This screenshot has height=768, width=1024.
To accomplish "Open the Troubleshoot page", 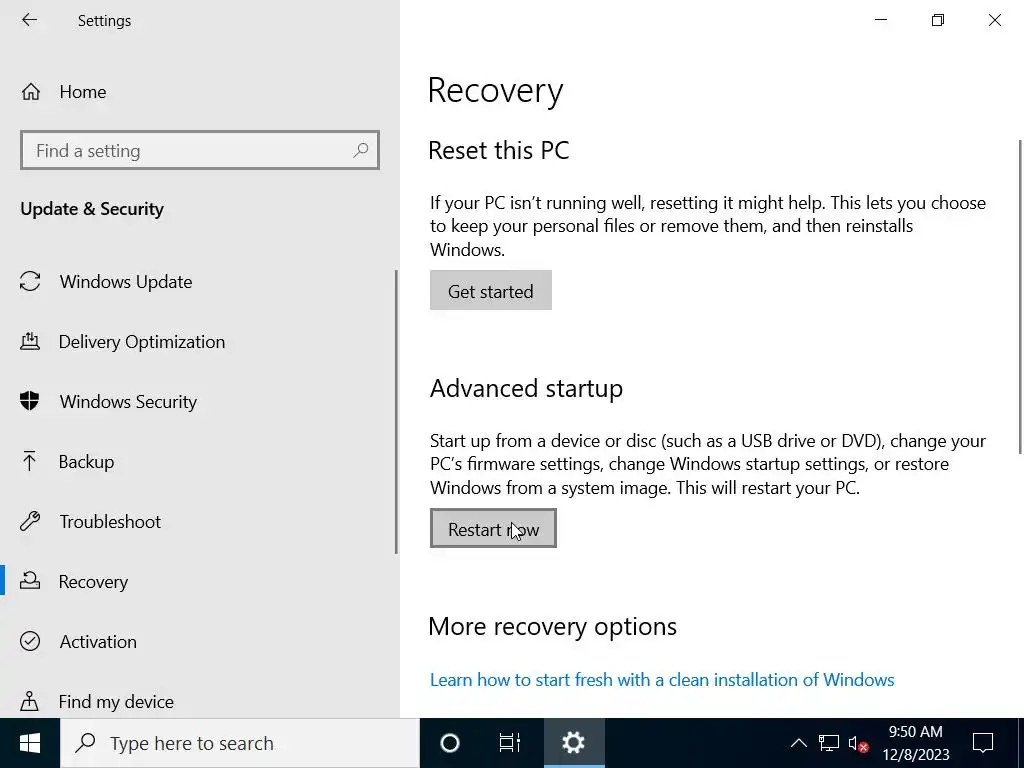I will point(200,521).
